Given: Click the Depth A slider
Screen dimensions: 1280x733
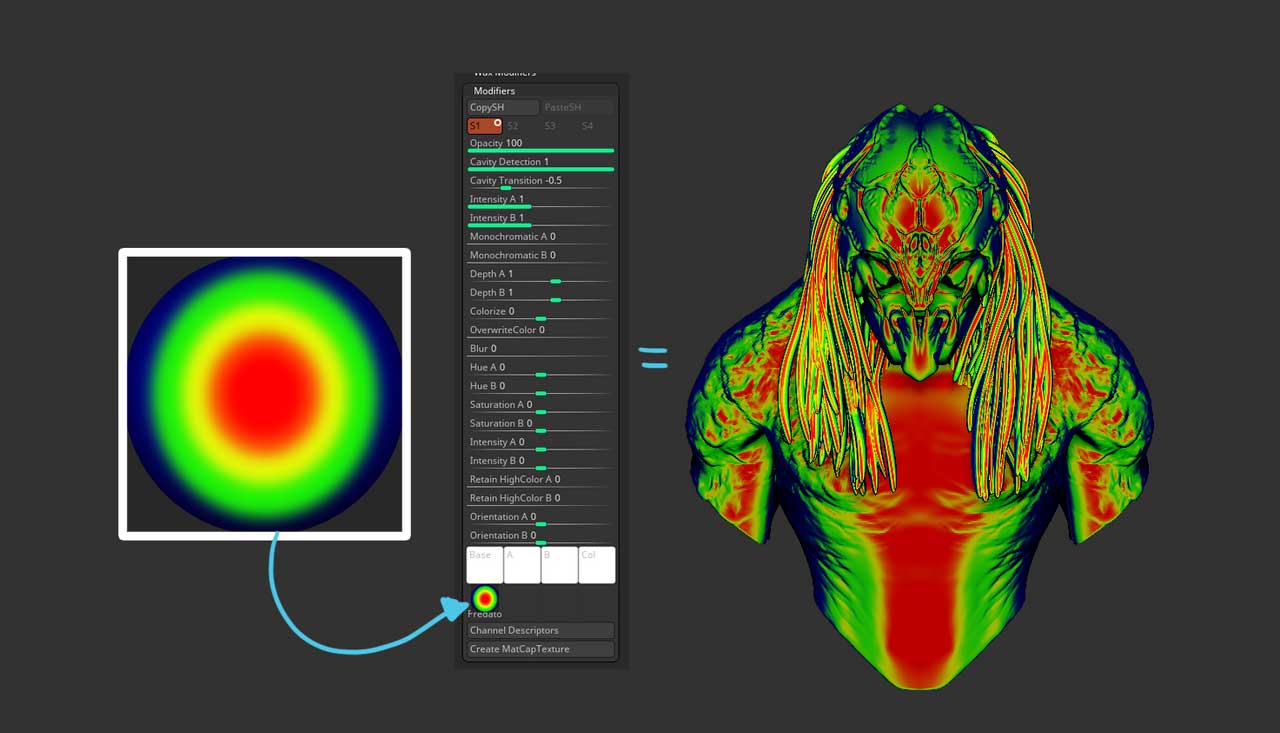Looking at the screenshot, I should [541, 275].
